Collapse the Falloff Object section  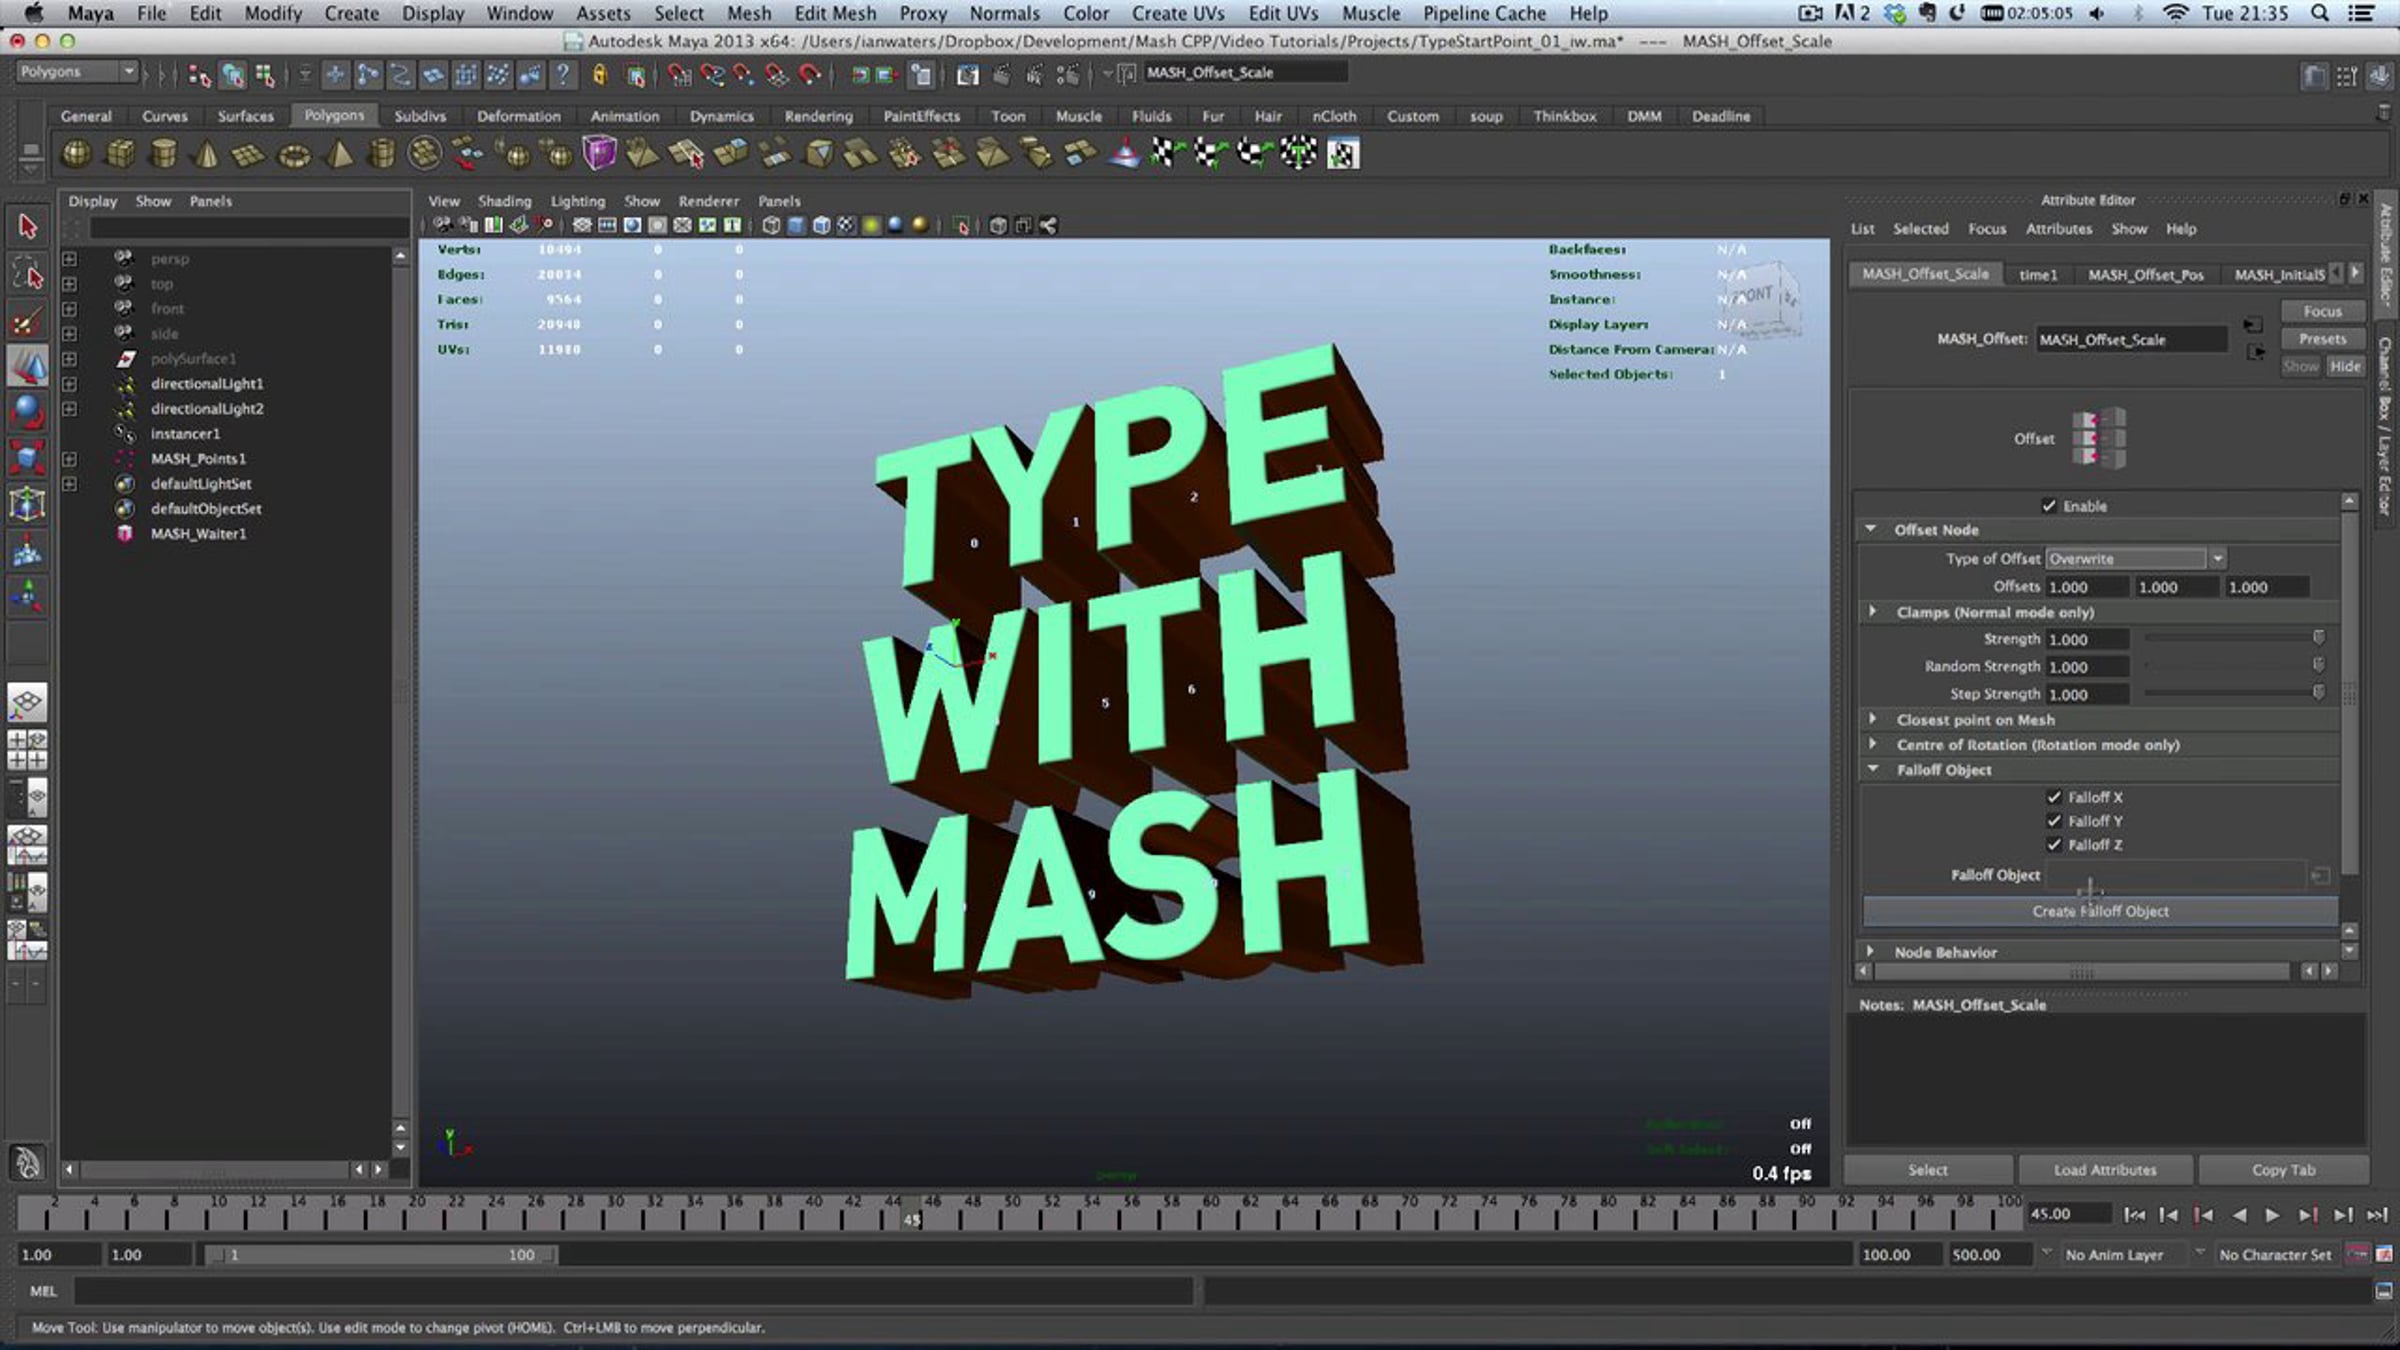[1873, 769]
